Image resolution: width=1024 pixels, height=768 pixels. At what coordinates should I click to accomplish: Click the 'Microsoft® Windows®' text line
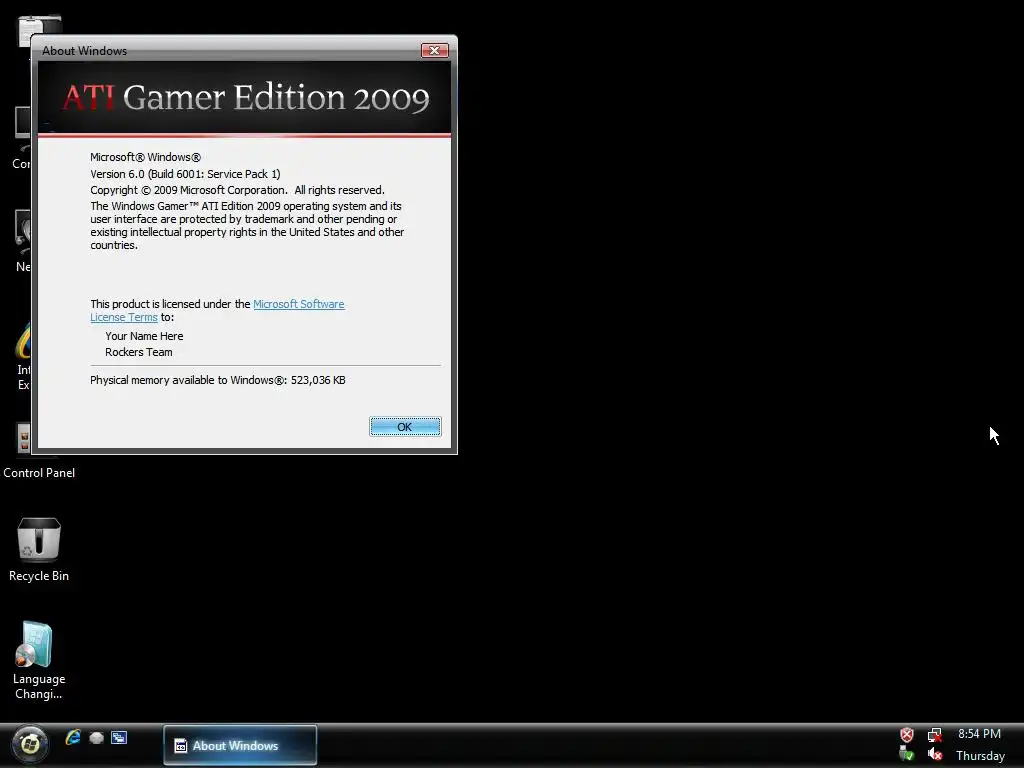point(145,157)
